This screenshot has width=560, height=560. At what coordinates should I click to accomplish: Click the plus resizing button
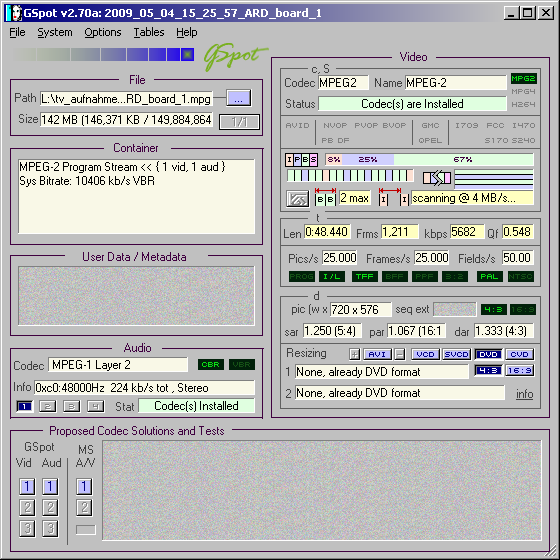pyautogui.click(x=354, y=354)
